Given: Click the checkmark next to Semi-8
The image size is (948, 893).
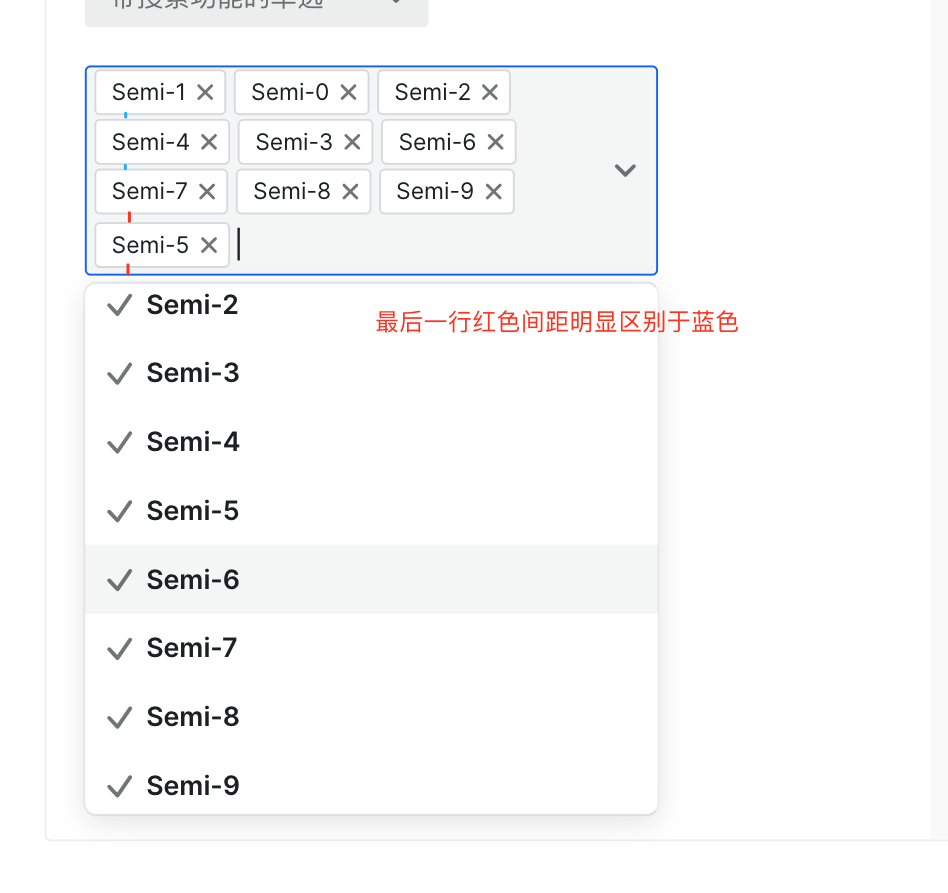Looking at the screenshot, I should pyautogui.click(x=118, y=717).
